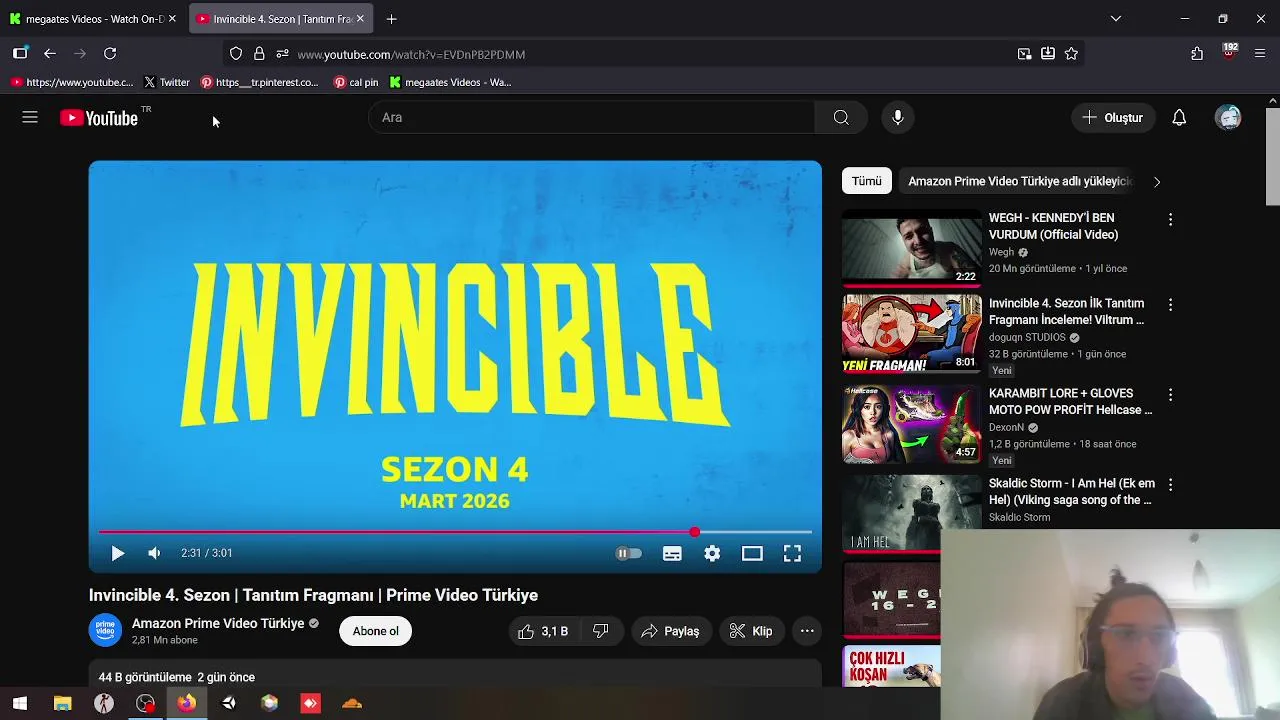Toggle the autoplay switch in player
Image resolution: width=1280 pixels, height=720 pixels.
[x=628, y=553]
